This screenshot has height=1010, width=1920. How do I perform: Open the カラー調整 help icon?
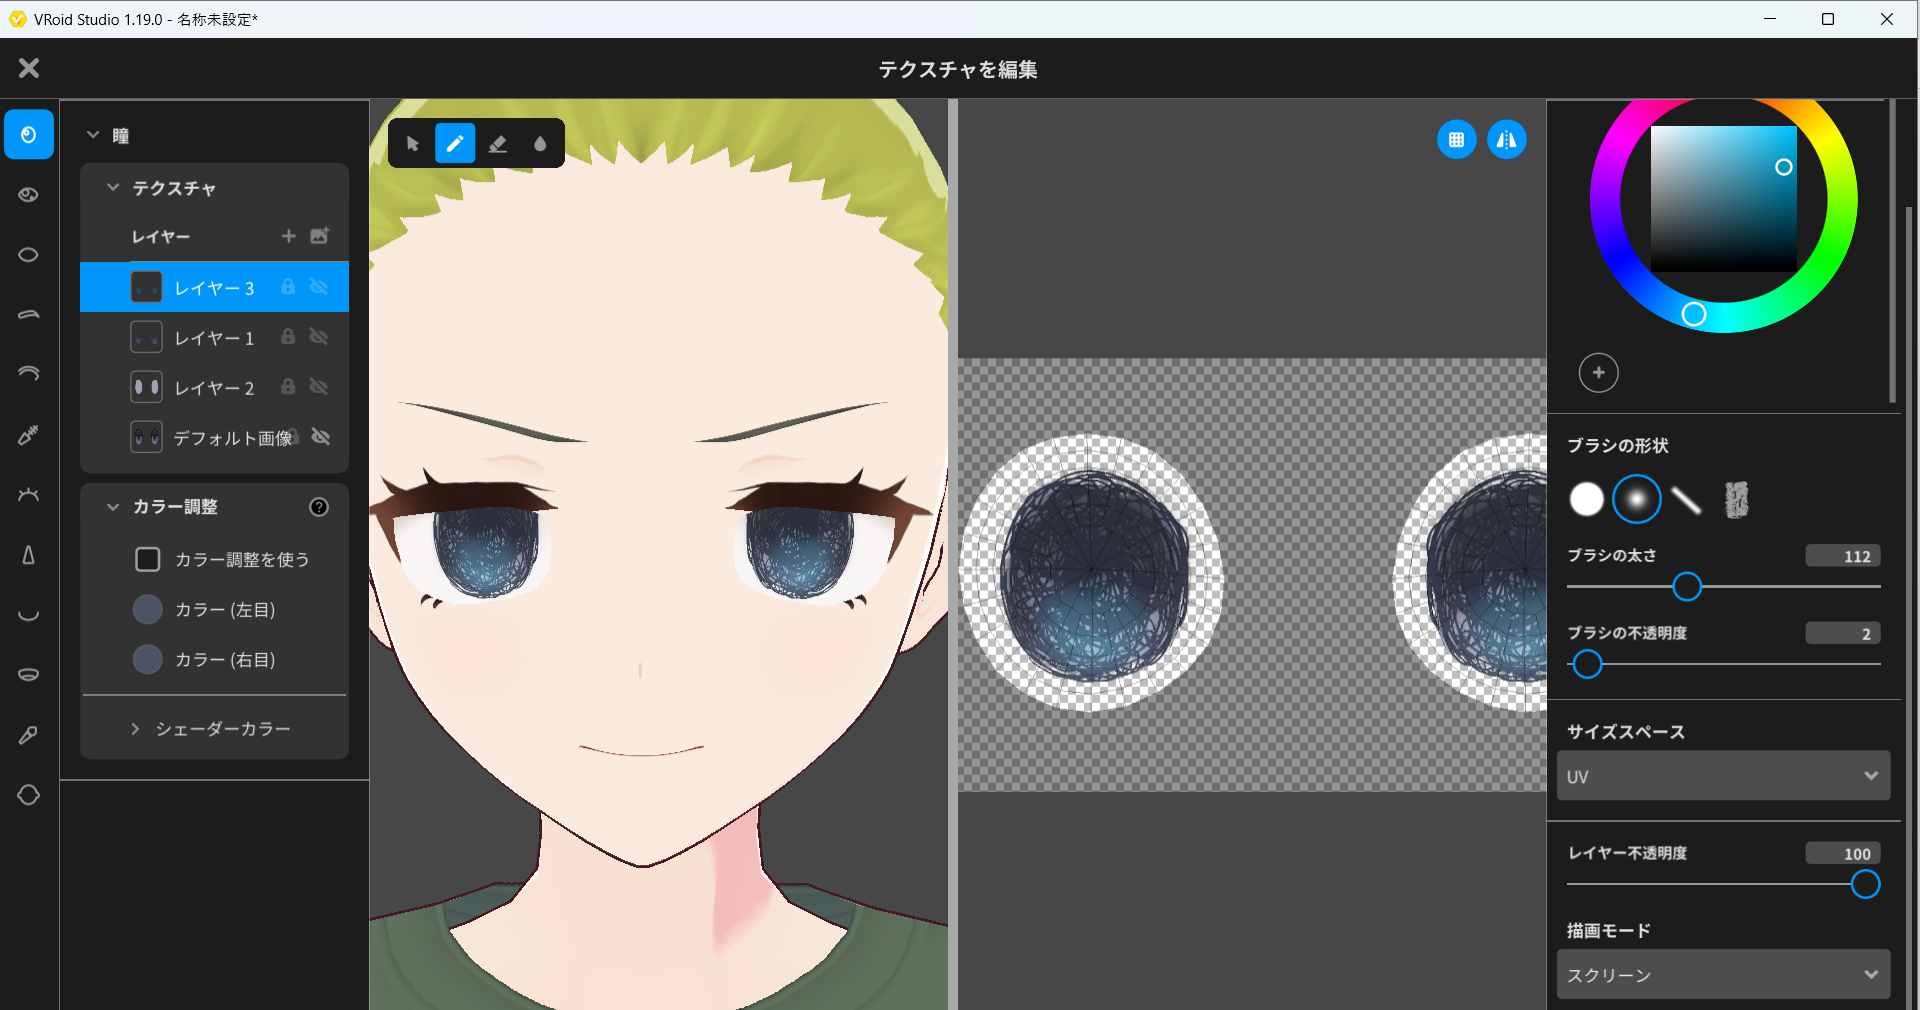coord(319,507)
